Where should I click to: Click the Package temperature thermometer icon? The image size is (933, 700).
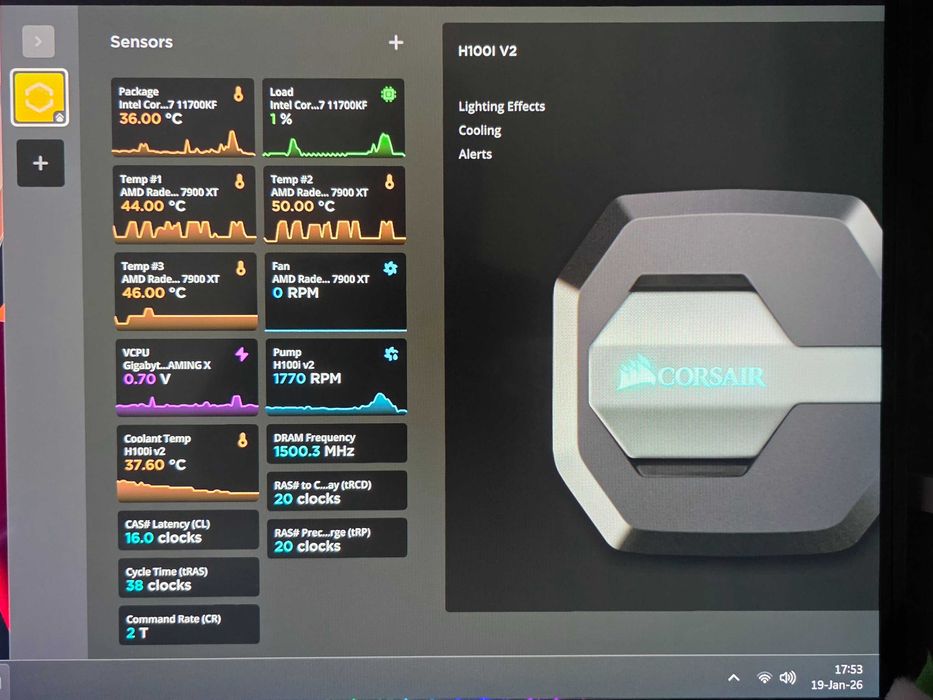[x=239, y=93]
